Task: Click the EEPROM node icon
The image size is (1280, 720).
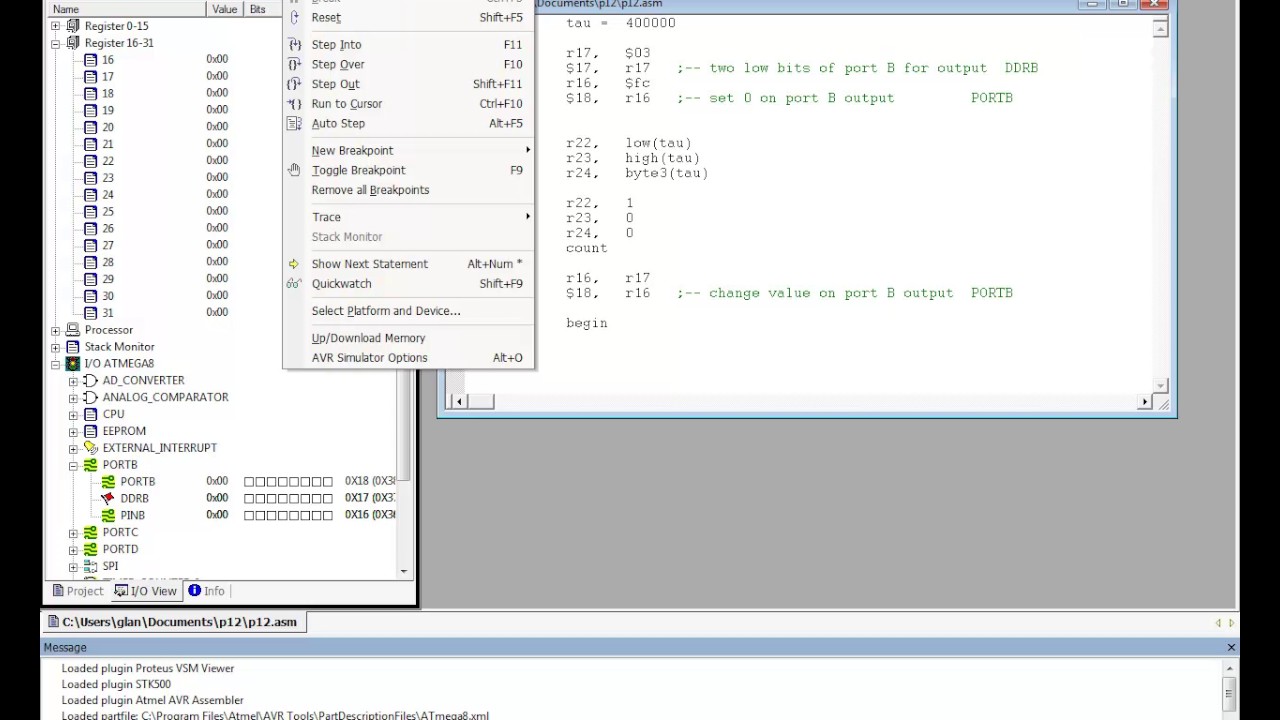Action: tap(91, 431)
